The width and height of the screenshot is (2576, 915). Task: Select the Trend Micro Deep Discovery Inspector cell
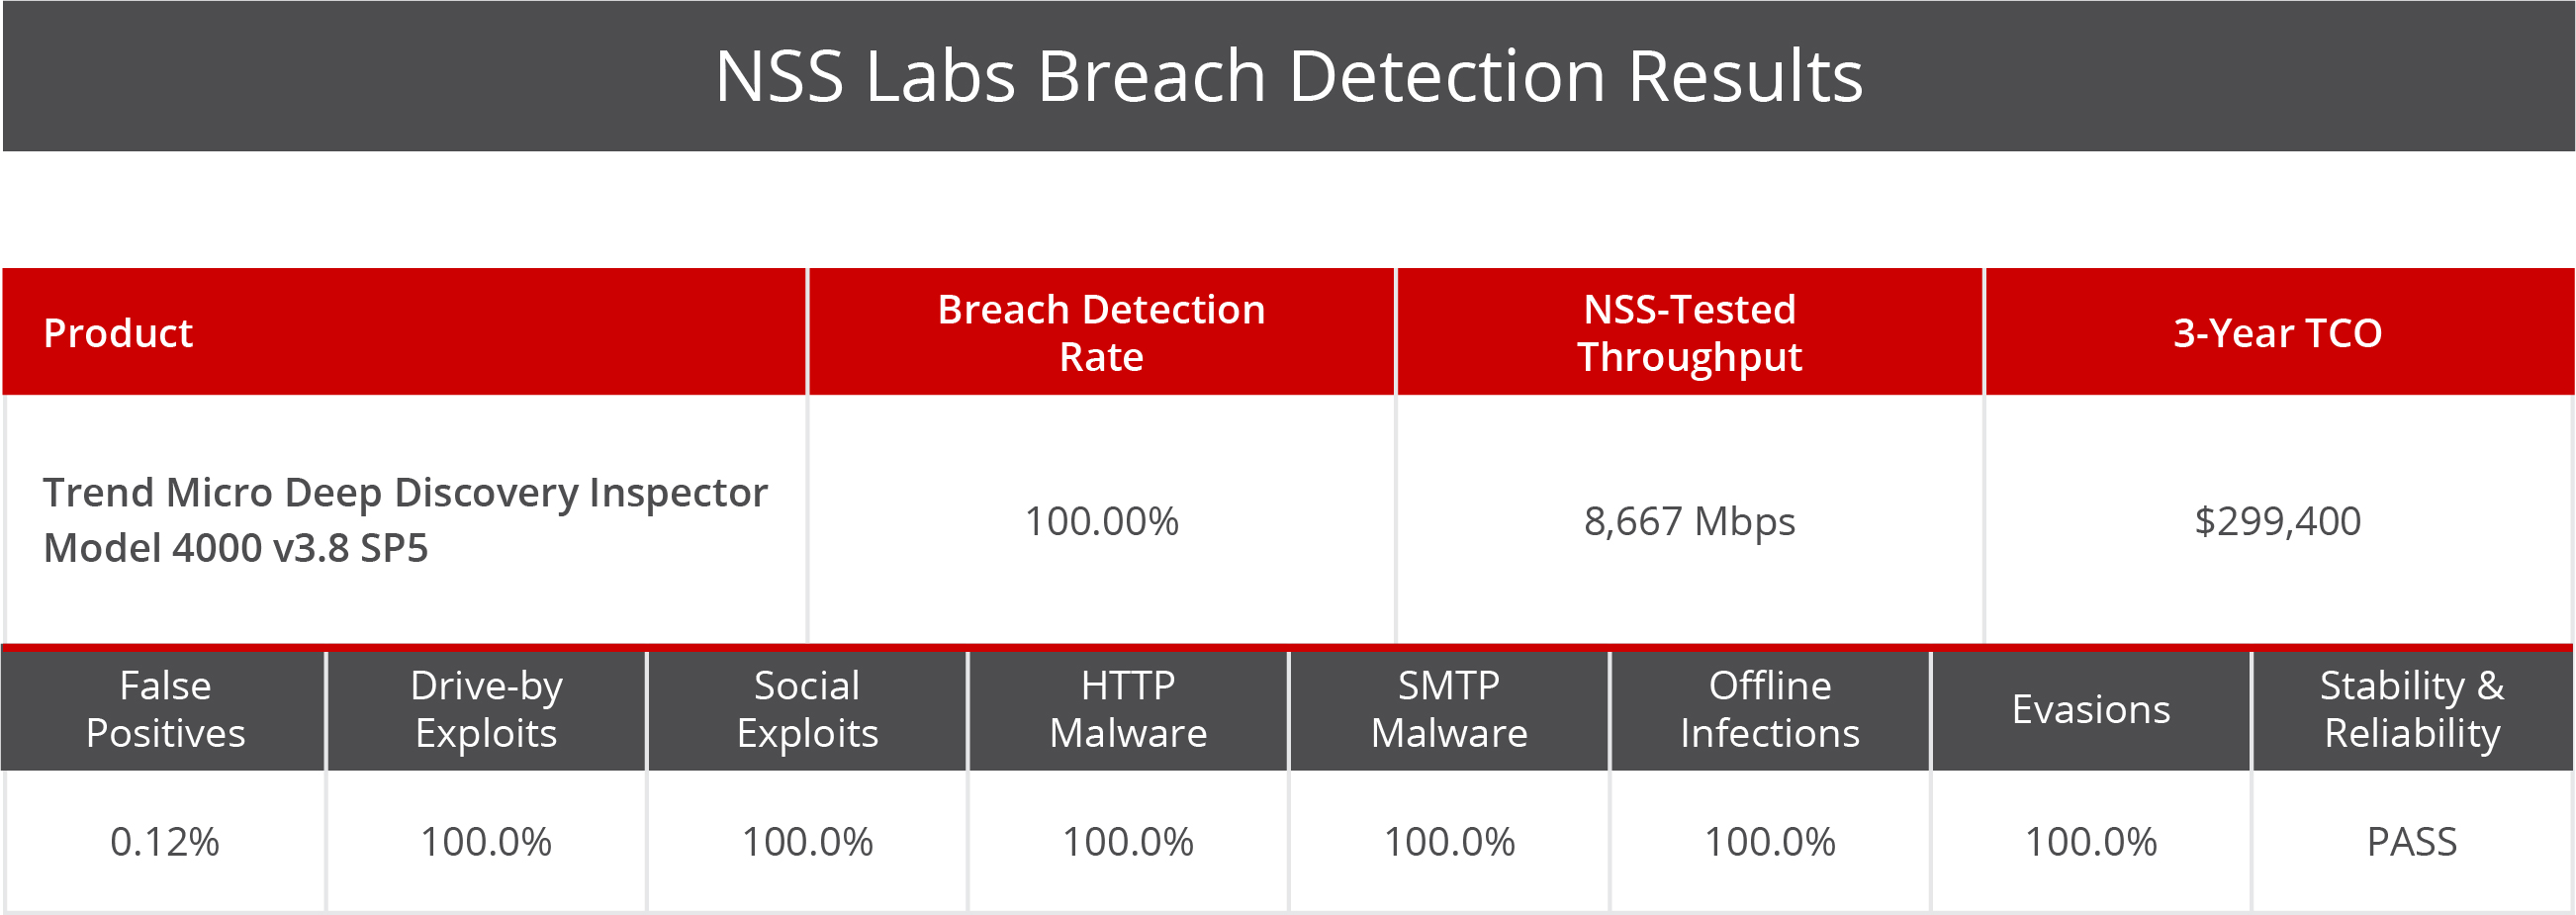pyautogui.click(x=404, y=520)
